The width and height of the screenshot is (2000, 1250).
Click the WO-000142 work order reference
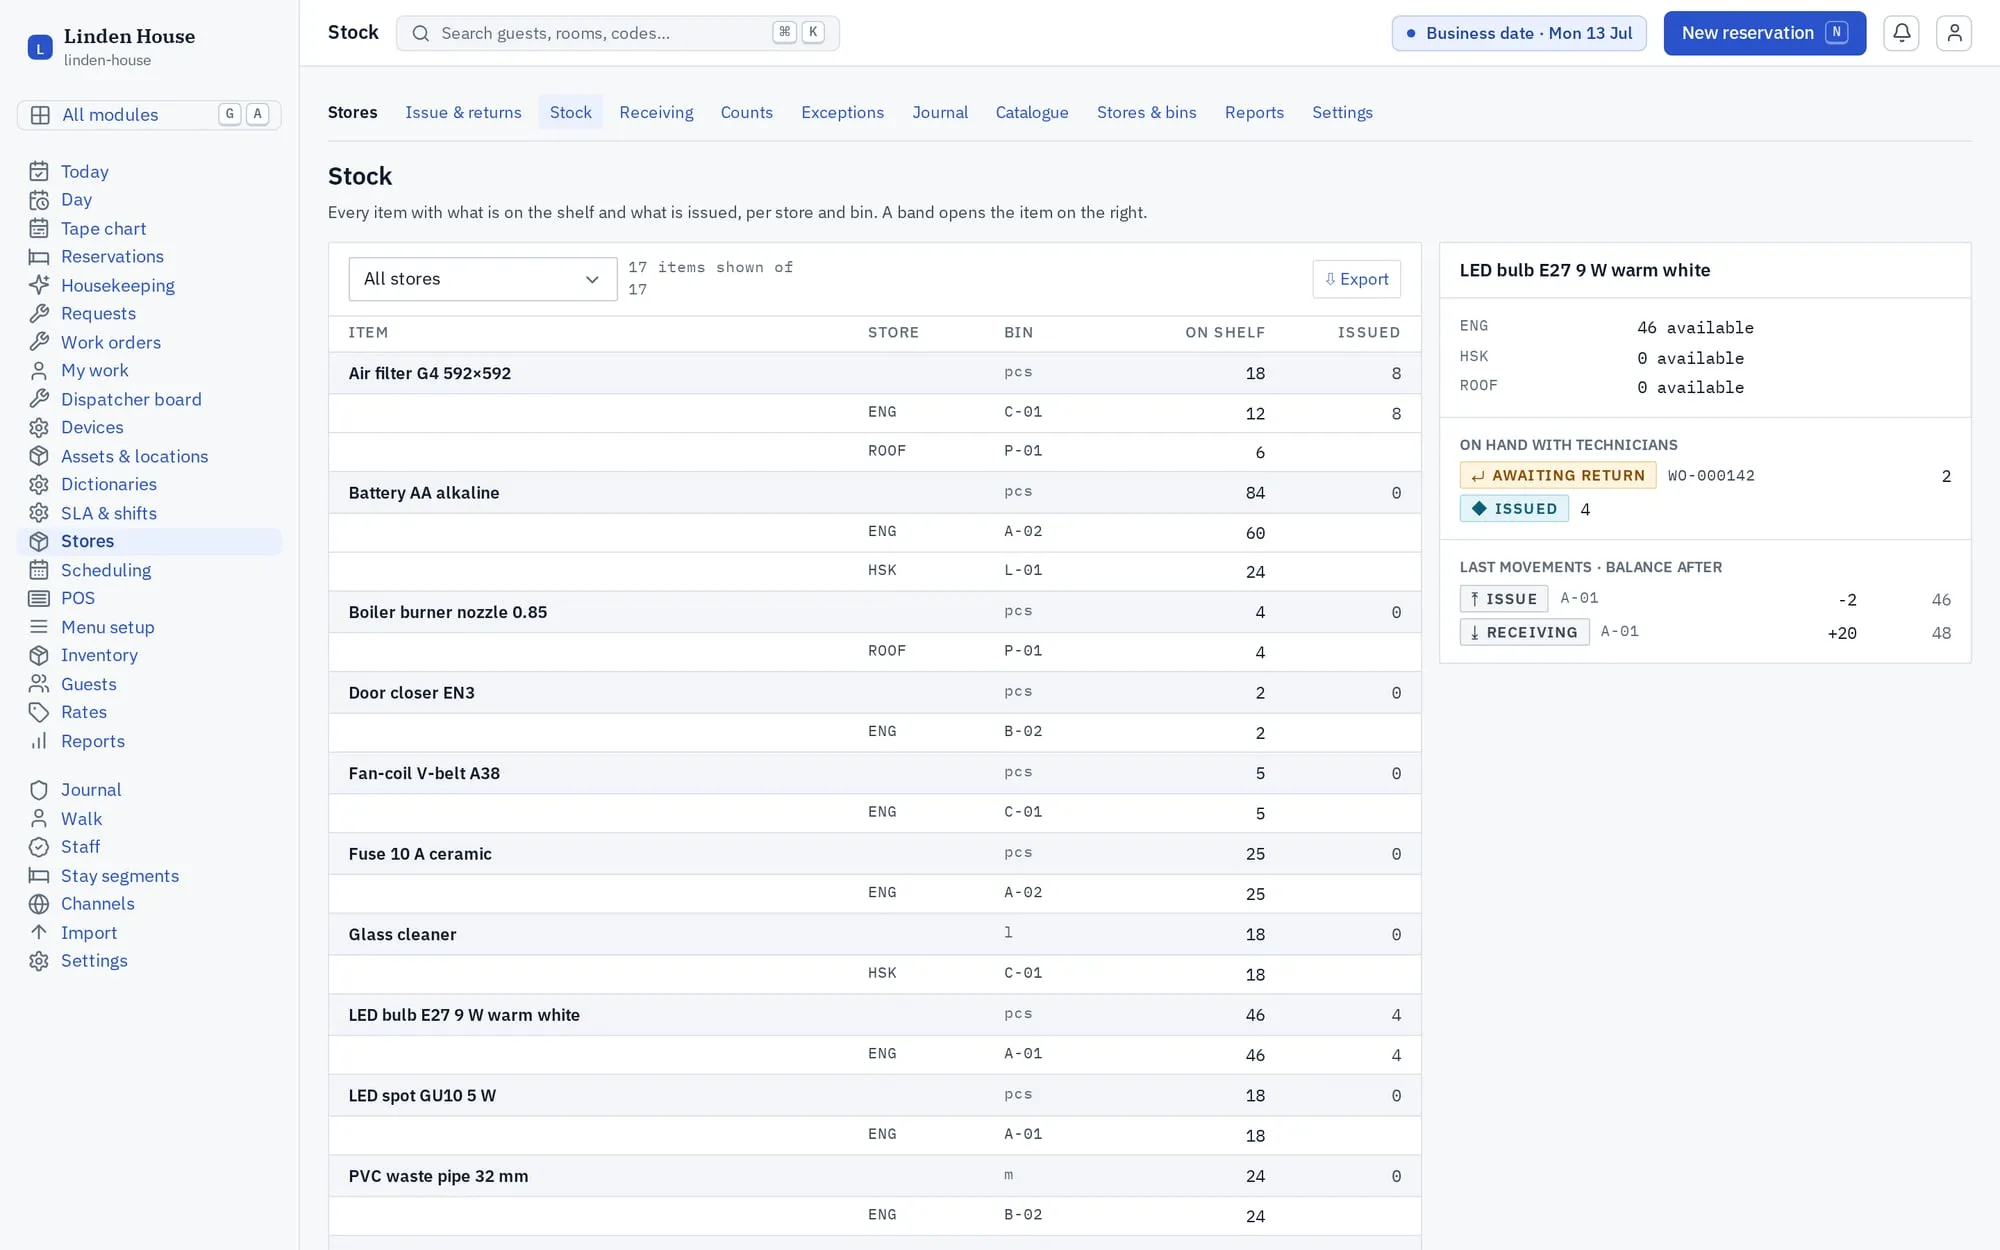(x=1711, y=476)
